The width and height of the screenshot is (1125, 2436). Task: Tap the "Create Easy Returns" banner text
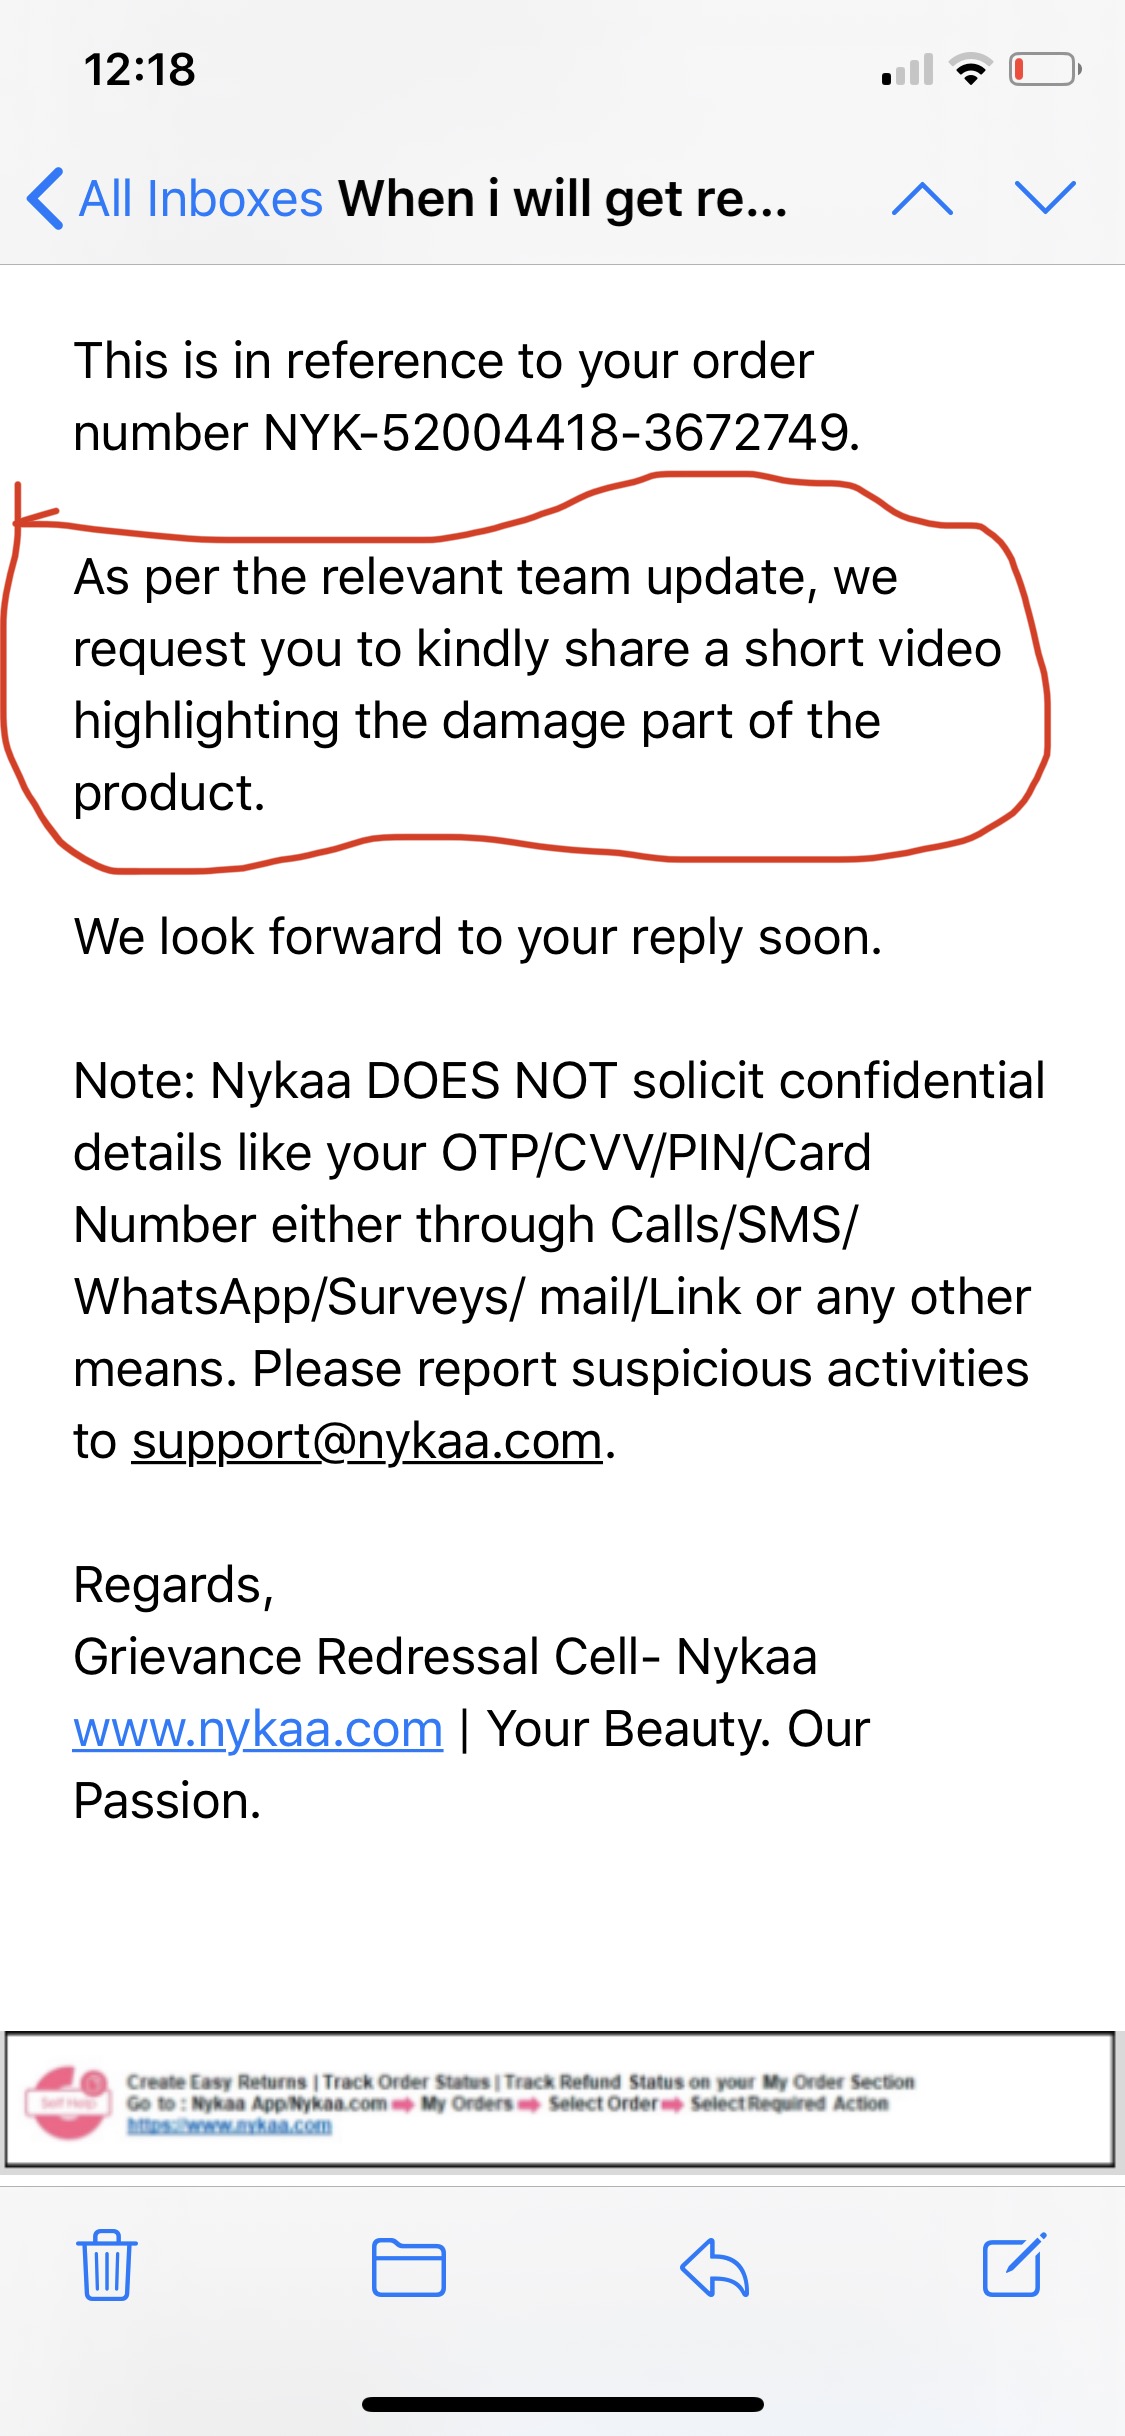point(216,2081)
